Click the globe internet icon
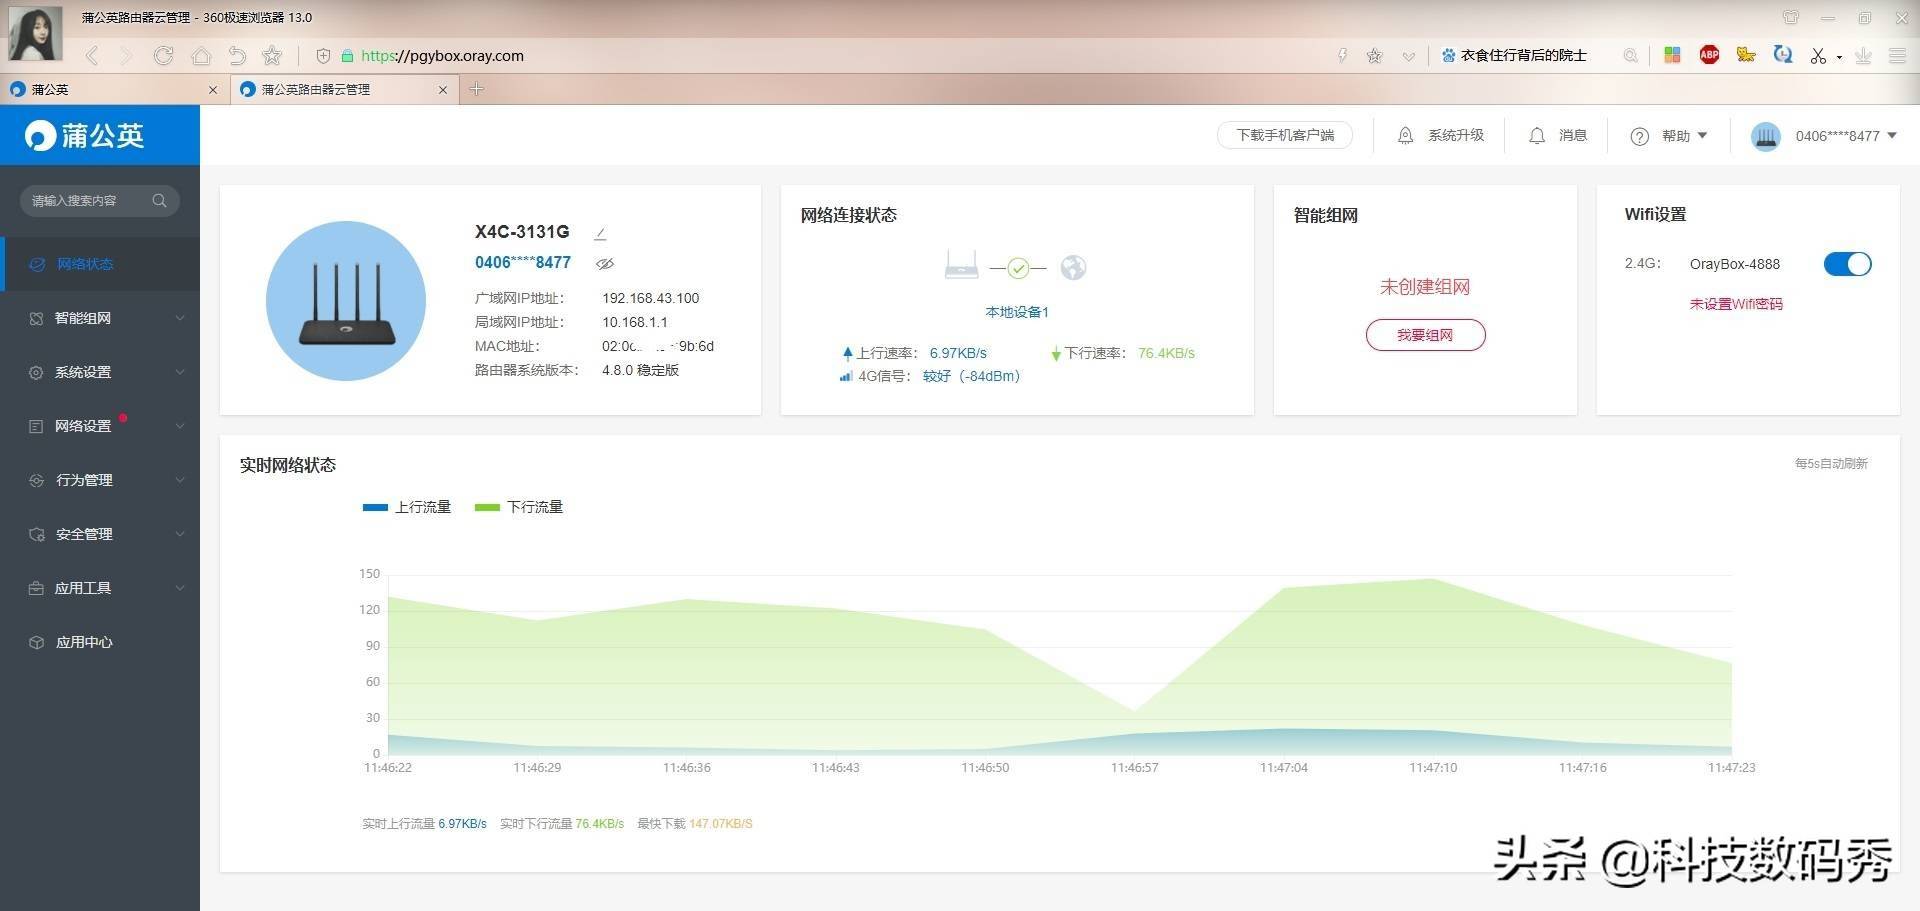1920x911 pixels. 1073,267
